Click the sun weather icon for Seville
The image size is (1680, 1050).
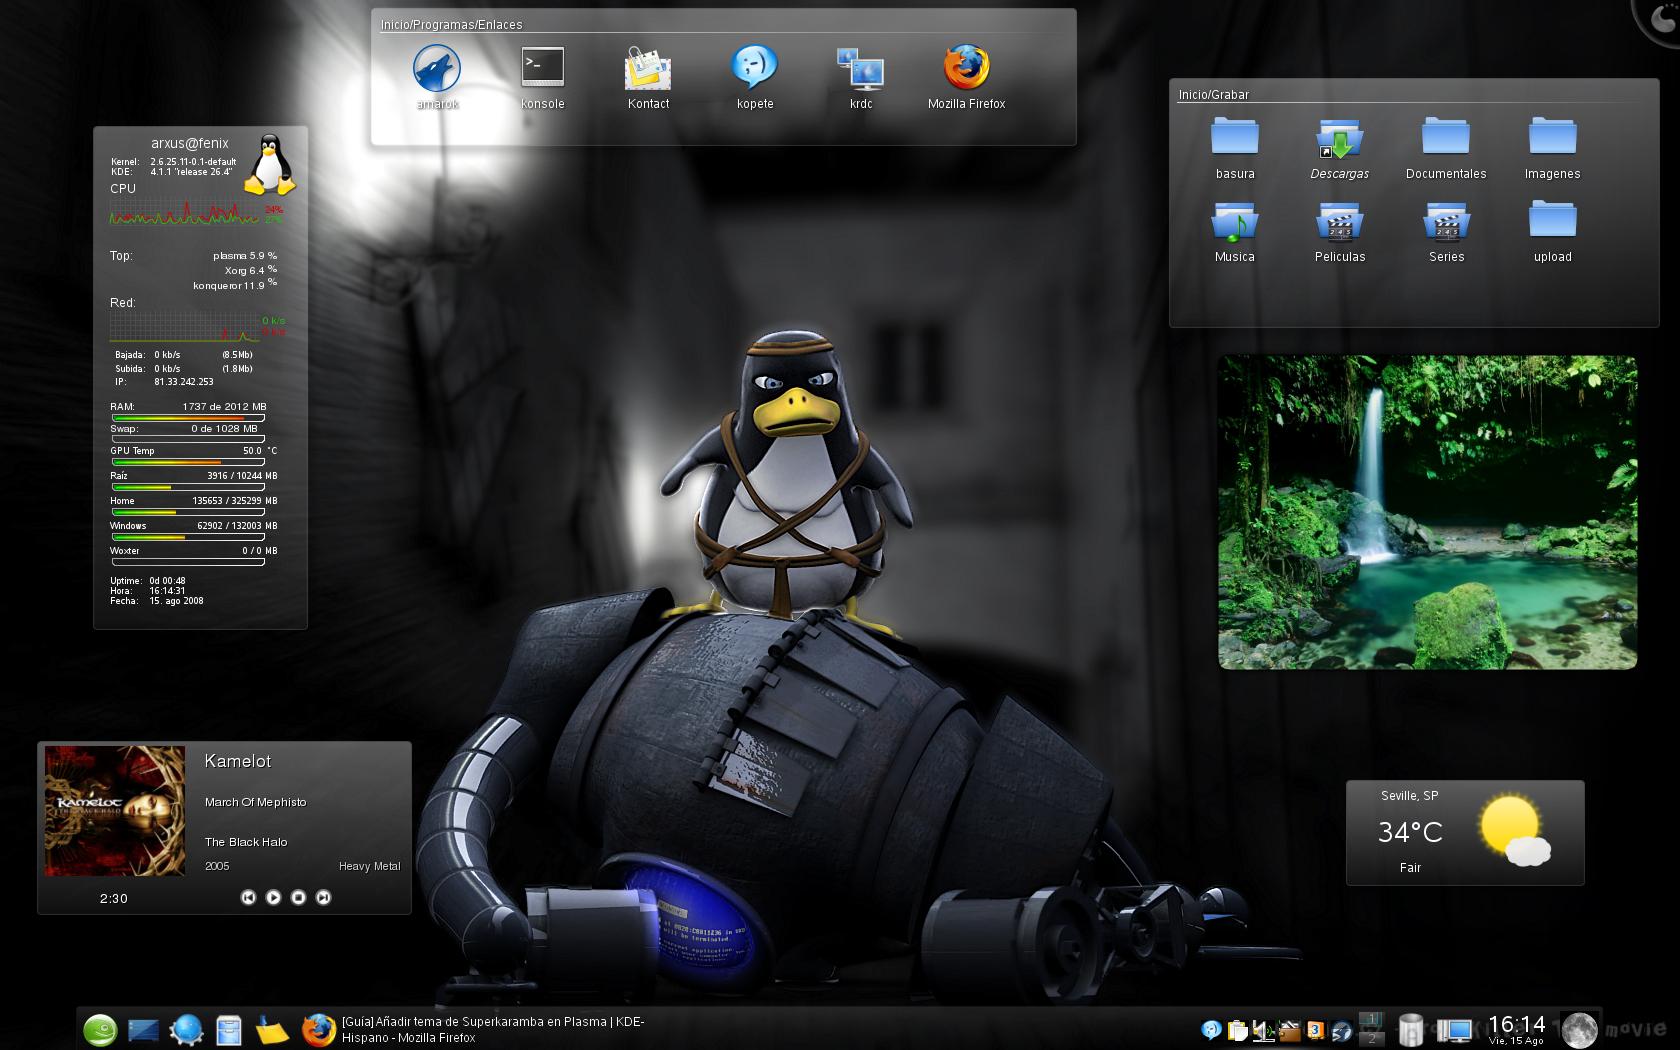point(1514,830)
